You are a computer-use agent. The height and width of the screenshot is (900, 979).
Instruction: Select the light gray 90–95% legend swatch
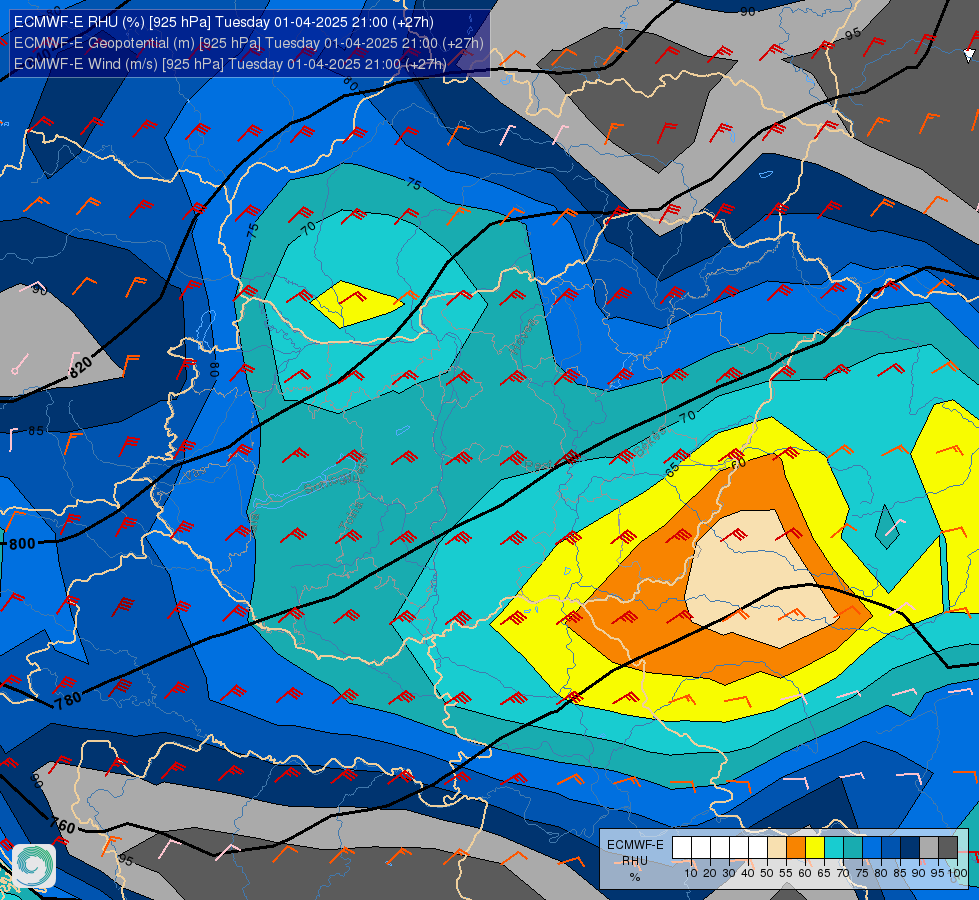[929, 848]
